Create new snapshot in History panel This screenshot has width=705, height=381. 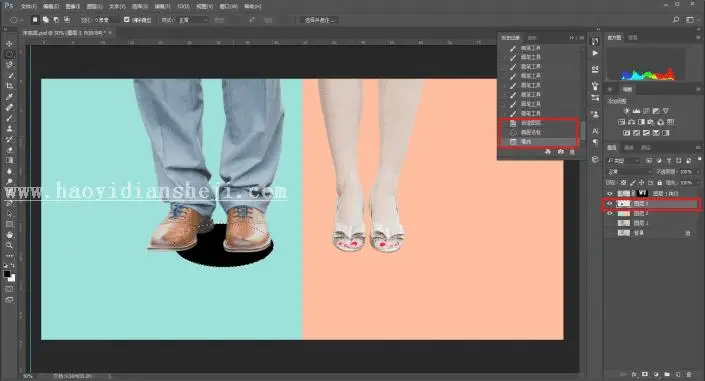coord(560,152)
